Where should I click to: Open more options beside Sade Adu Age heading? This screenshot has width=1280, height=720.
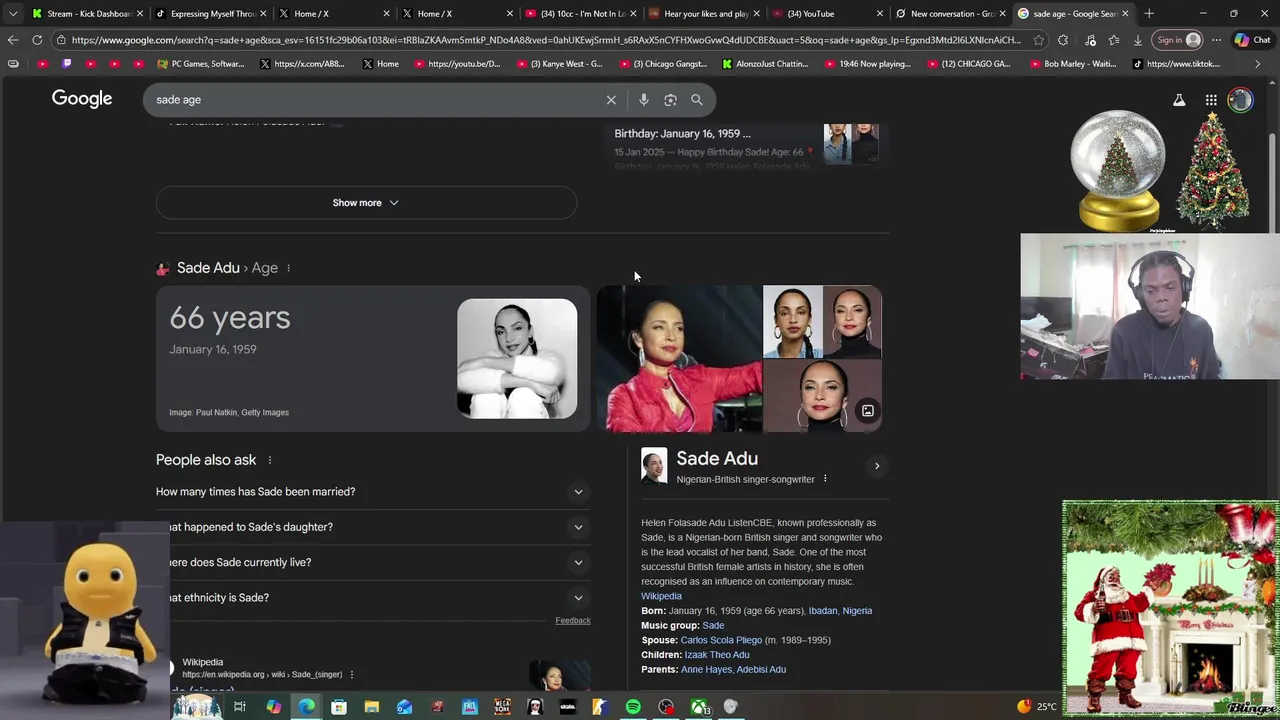pos(288,268)
